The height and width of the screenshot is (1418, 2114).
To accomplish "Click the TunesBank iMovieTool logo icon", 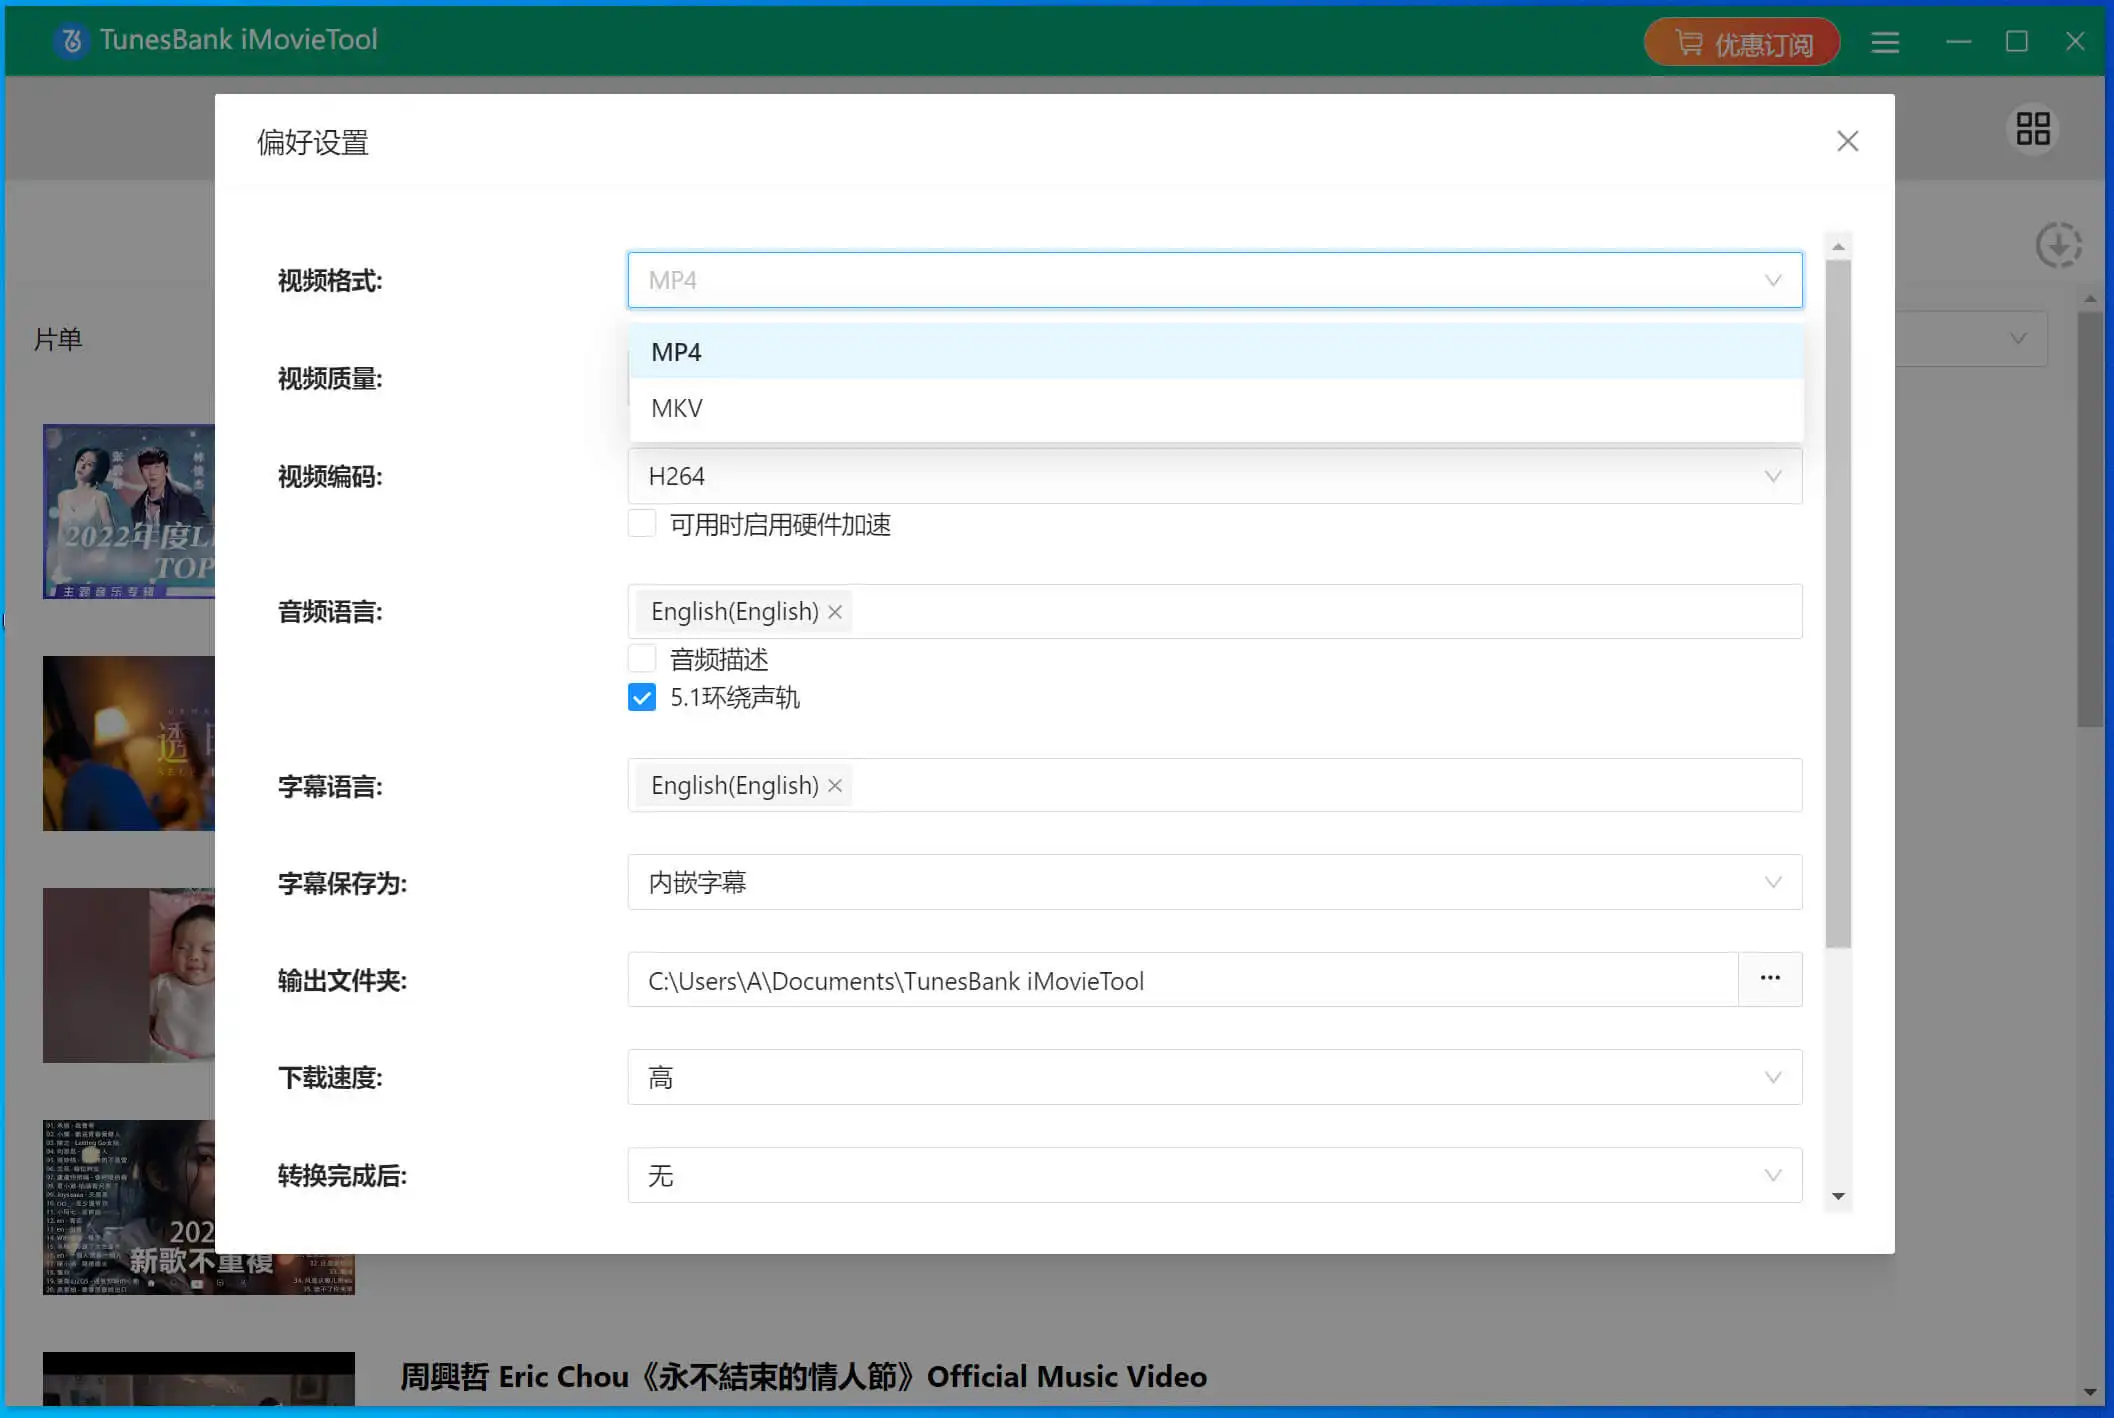I will pos(72,40).
